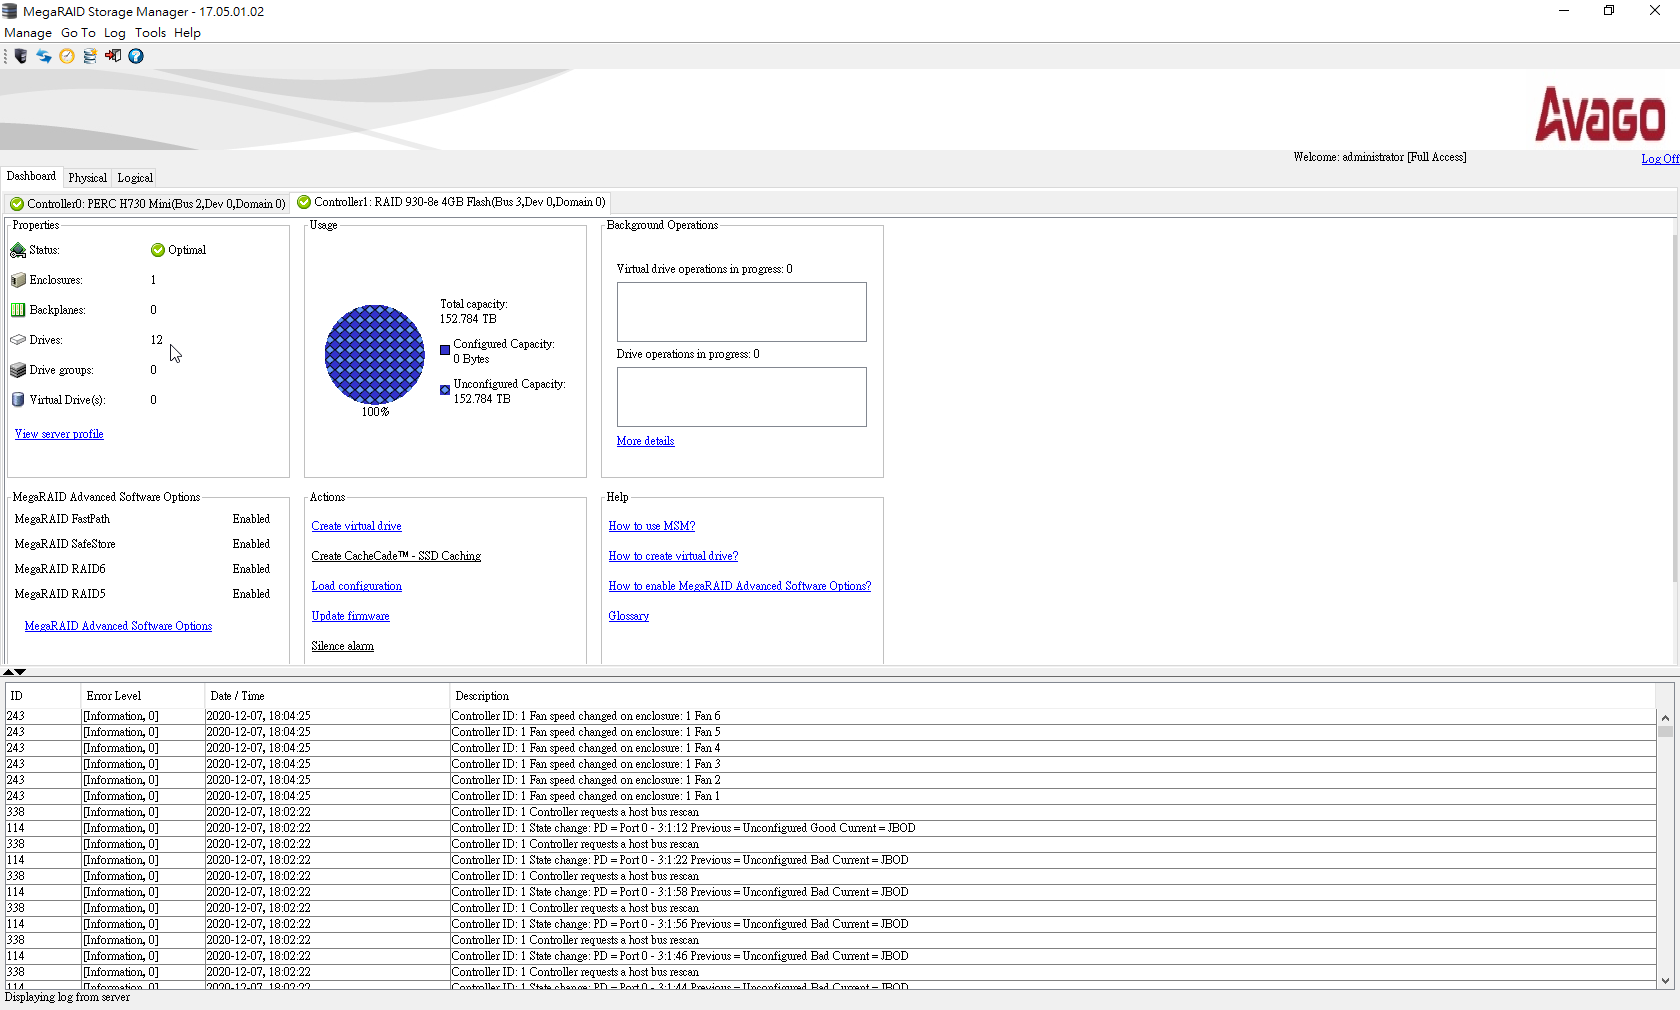Click the server icon in the toolbar
The image size is (1680, 1010).
pos(21,56)
